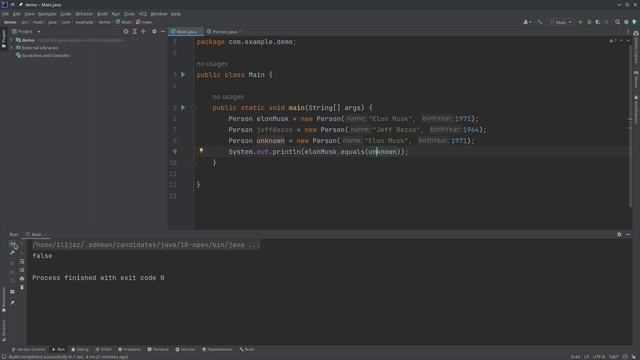Open the Refactor menu

(x=84, y=14)
